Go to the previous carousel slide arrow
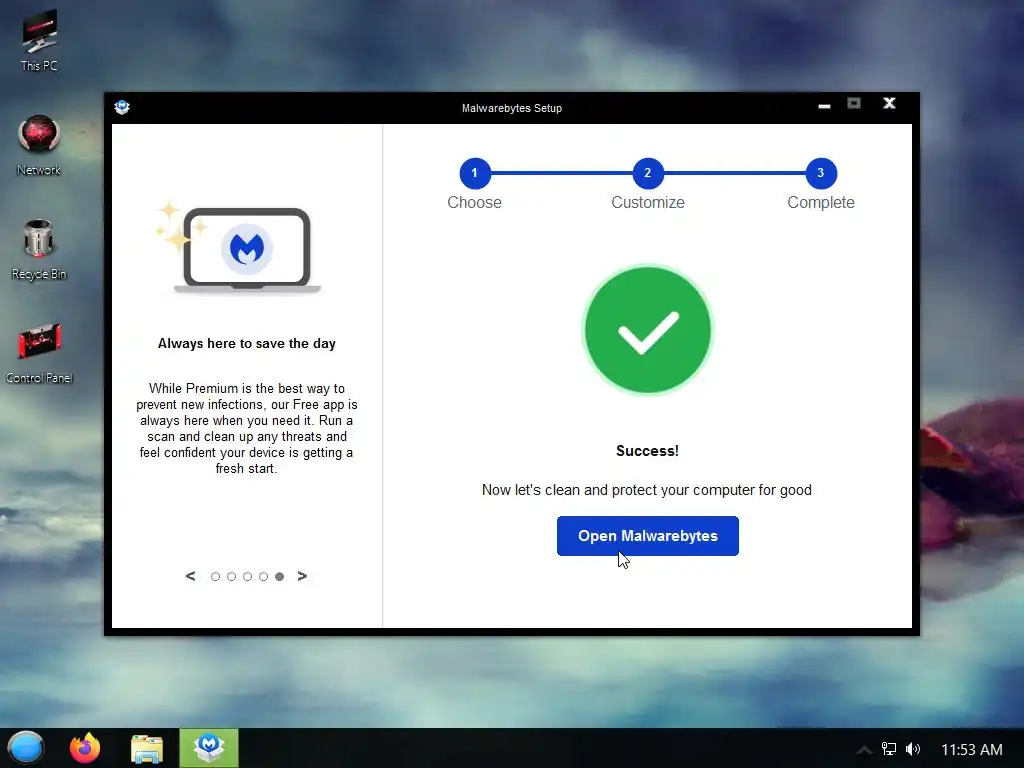 (x=190, y=576)
